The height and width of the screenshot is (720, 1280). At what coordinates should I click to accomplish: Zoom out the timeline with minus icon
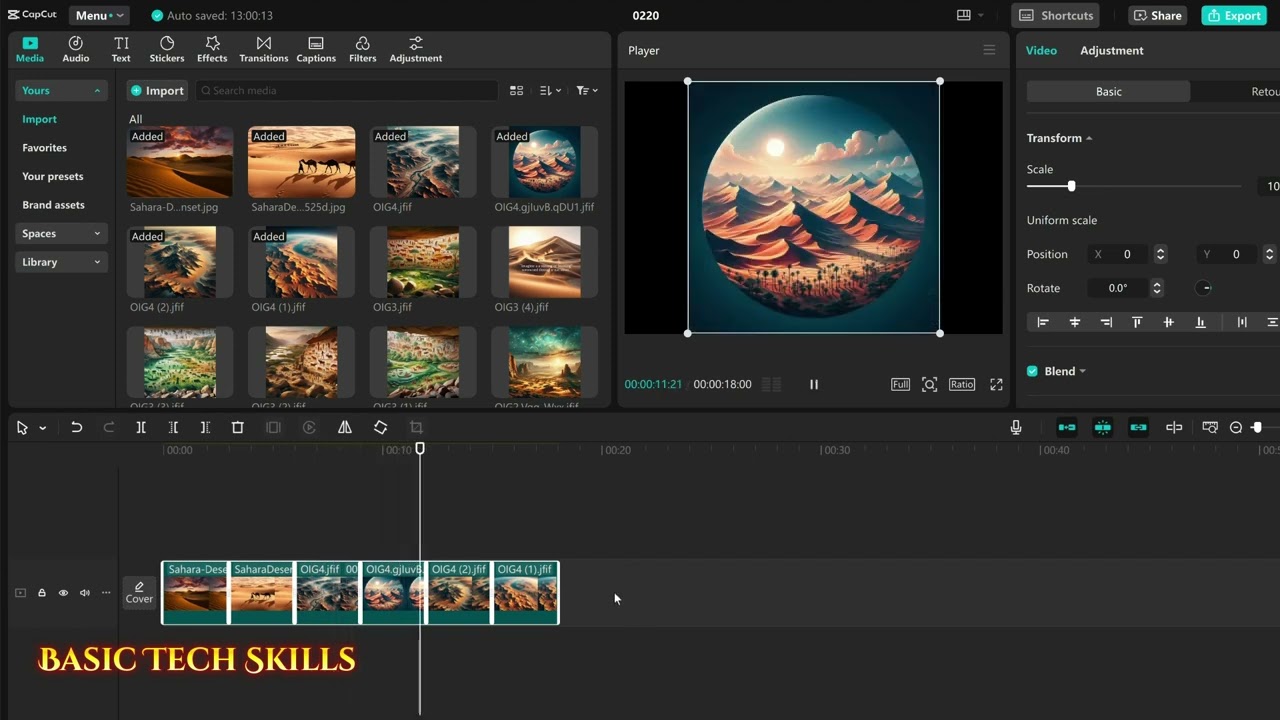point(1236,427)
